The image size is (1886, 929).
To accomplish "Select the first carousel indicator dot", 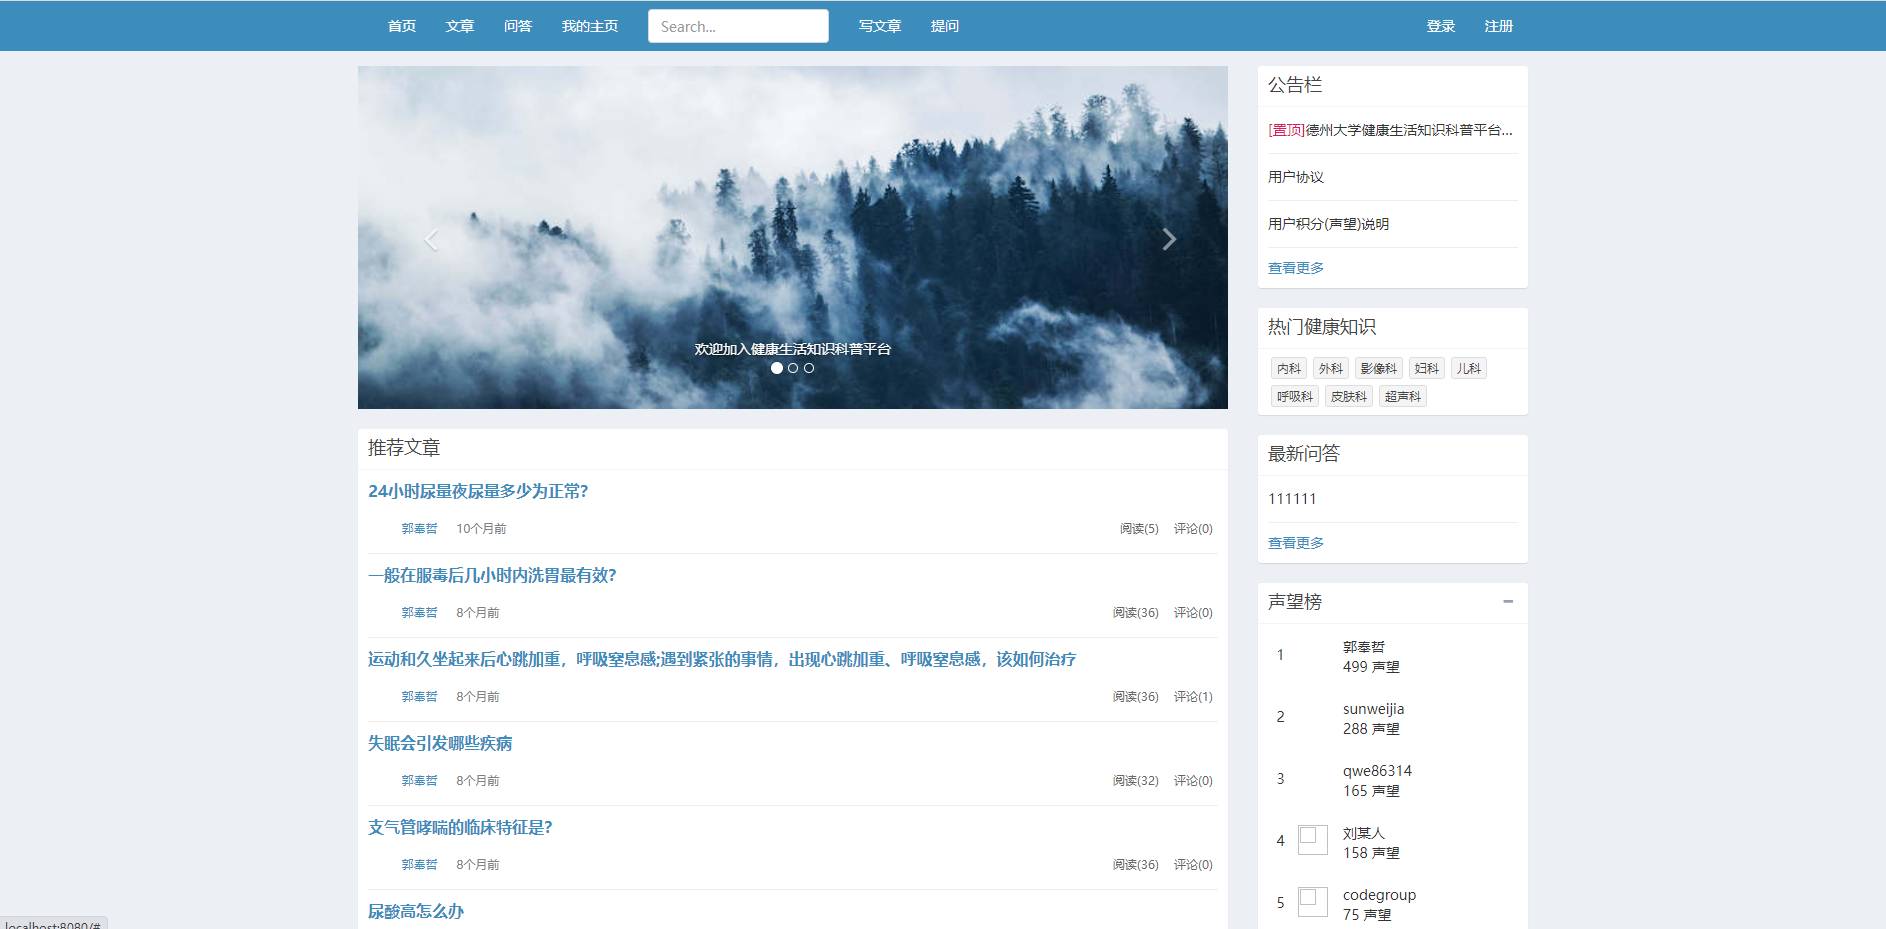I will (x=777, y=368).
